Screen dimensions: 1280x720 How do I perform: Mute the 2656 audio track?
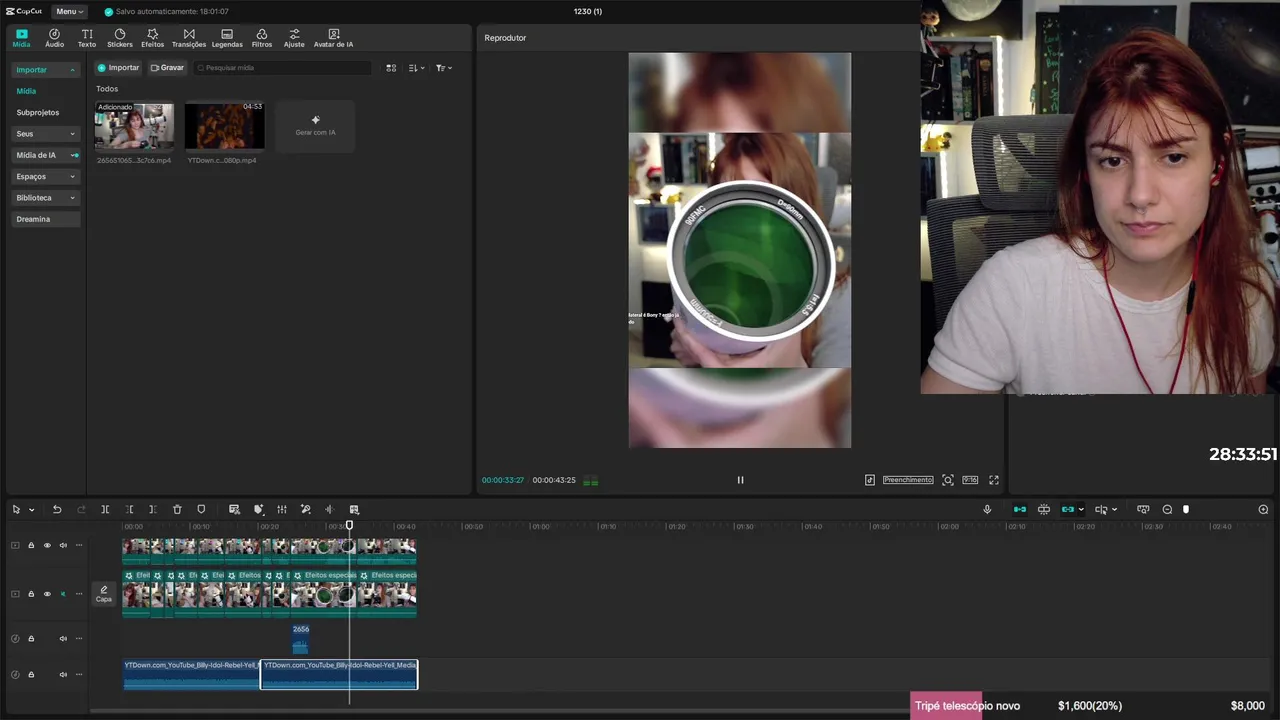coord(63,639)
